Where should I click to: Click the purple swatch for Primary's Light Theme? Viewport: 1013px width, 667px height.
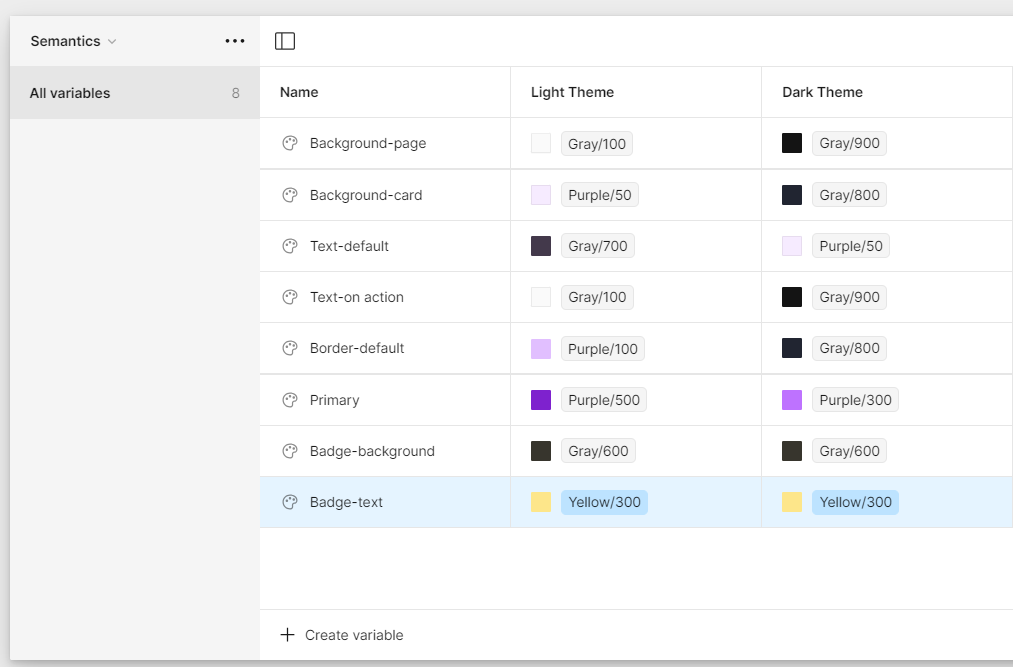pos(540,399)
